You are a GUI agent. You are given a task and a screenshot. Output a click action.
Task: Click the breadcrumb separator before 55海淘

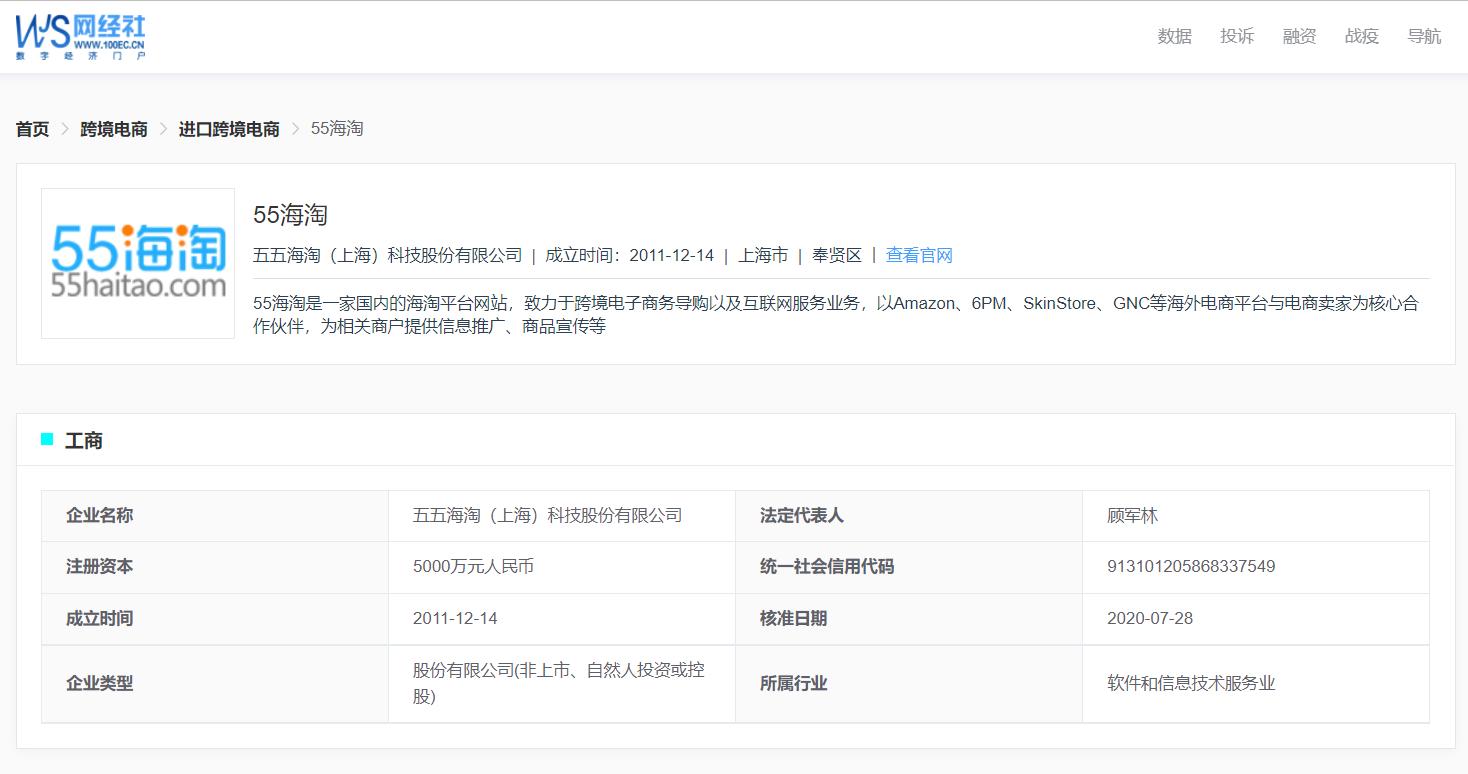pos(296,129)
